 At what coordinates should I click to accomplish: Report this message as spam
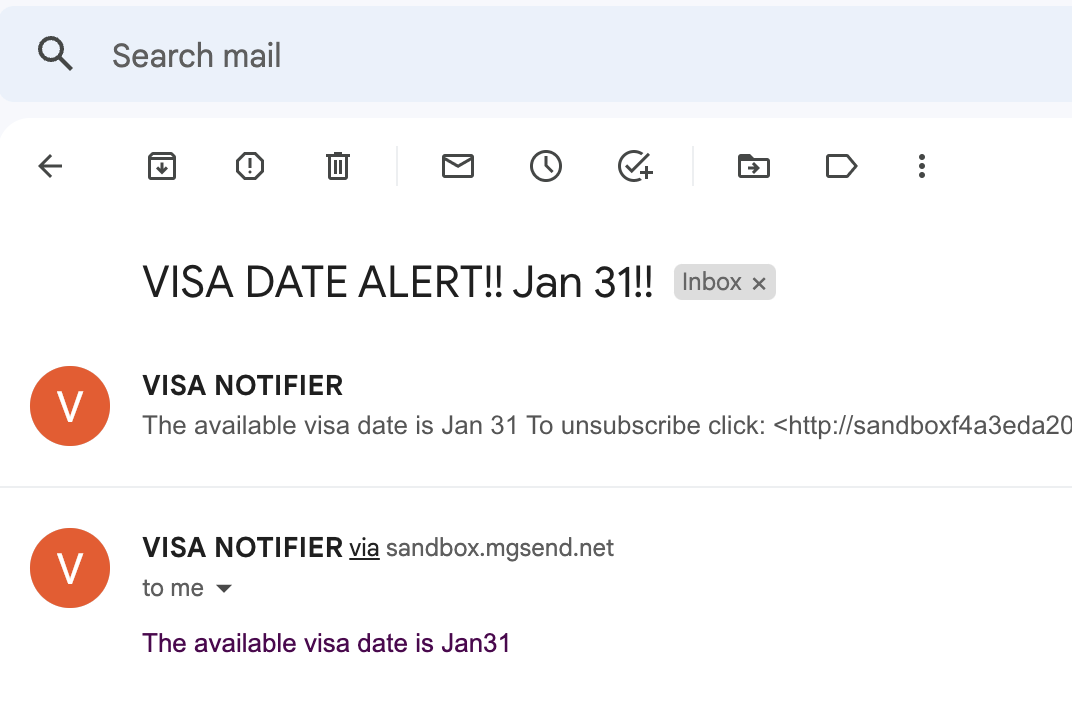coord(249,166)
